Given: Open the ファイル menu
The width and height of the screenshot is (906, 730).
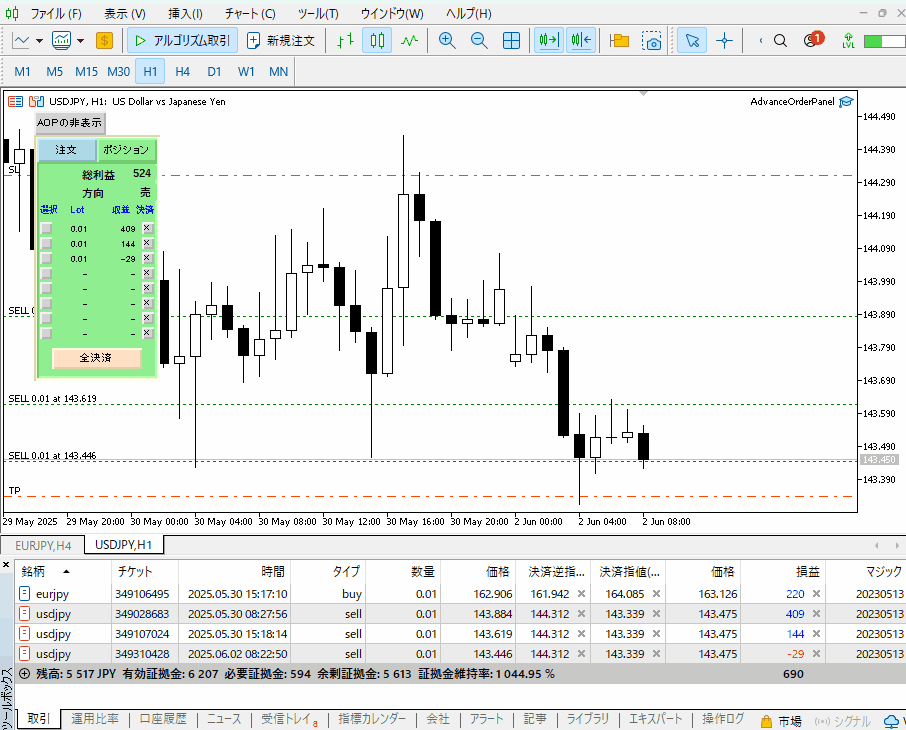Looking at the screenshot, I should tap(56, 13).
